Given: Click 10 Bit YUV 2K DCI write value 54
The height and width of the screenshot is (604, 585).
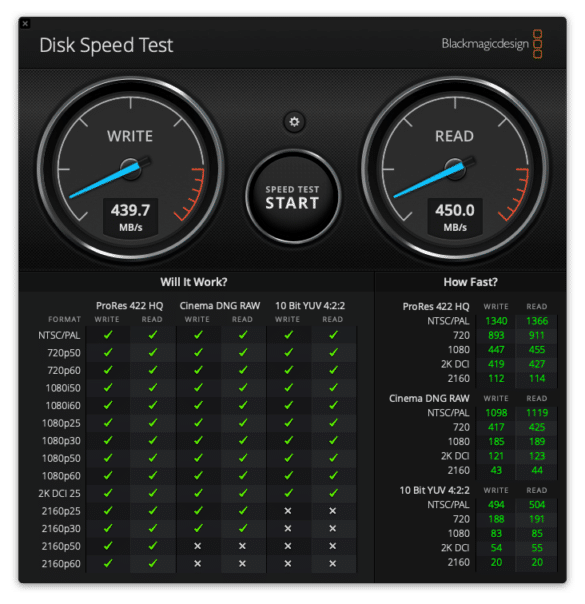Looking at the screenshot, I should [x=496, y=548].
